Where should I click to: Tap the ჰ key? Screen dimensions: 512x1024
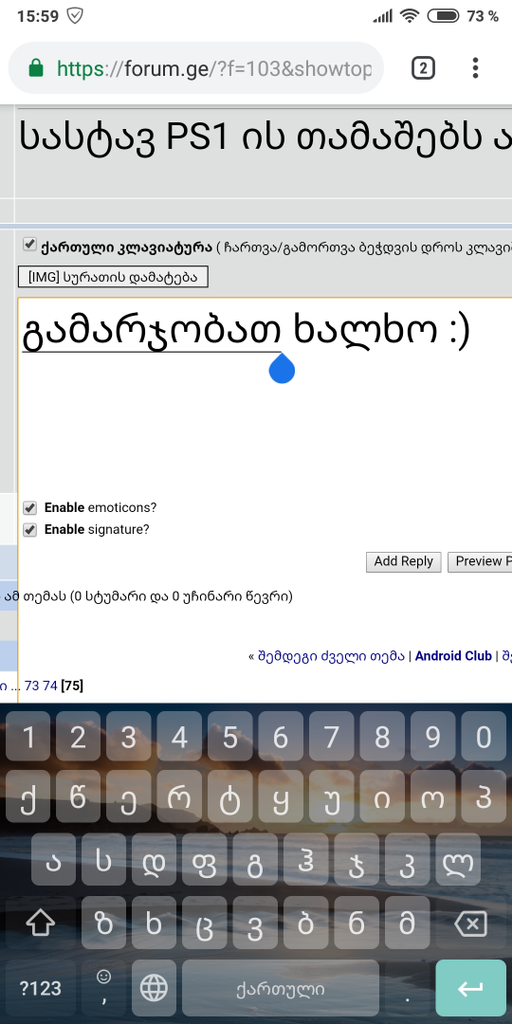[x=306, y=859]
